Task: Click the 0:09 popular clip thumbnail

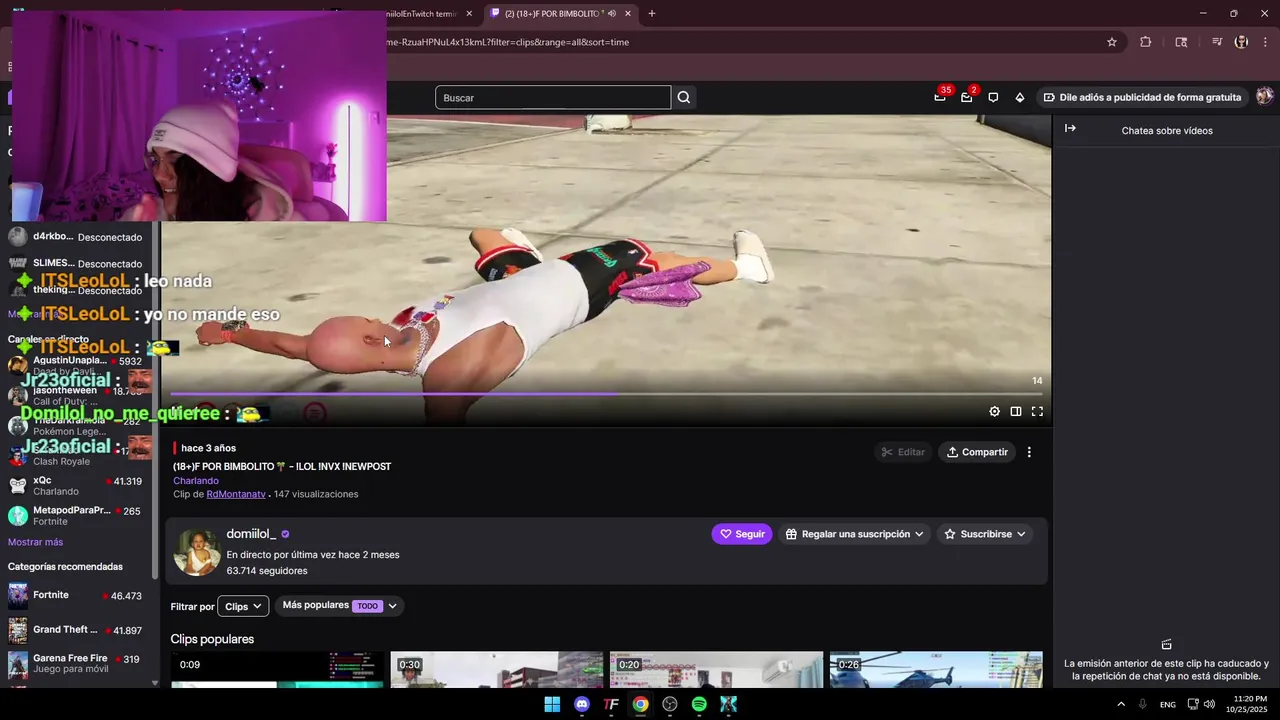Action: click(x=277, y=670)
